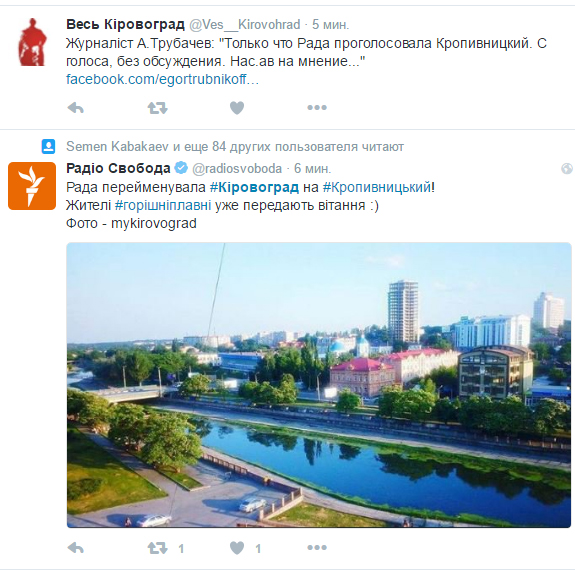Open the #Кіровоград hashtag

tap(254, 187)
